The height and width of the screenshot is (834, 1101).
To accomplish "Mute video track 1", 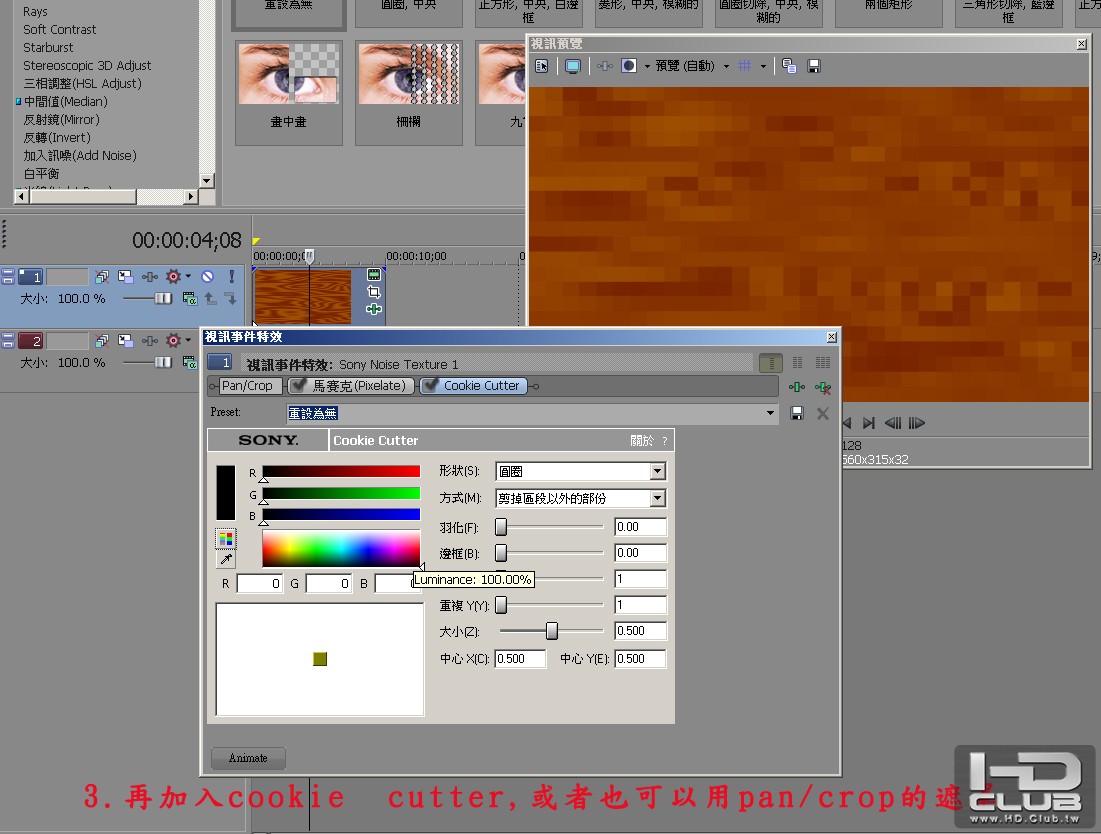I will [207, 277].
